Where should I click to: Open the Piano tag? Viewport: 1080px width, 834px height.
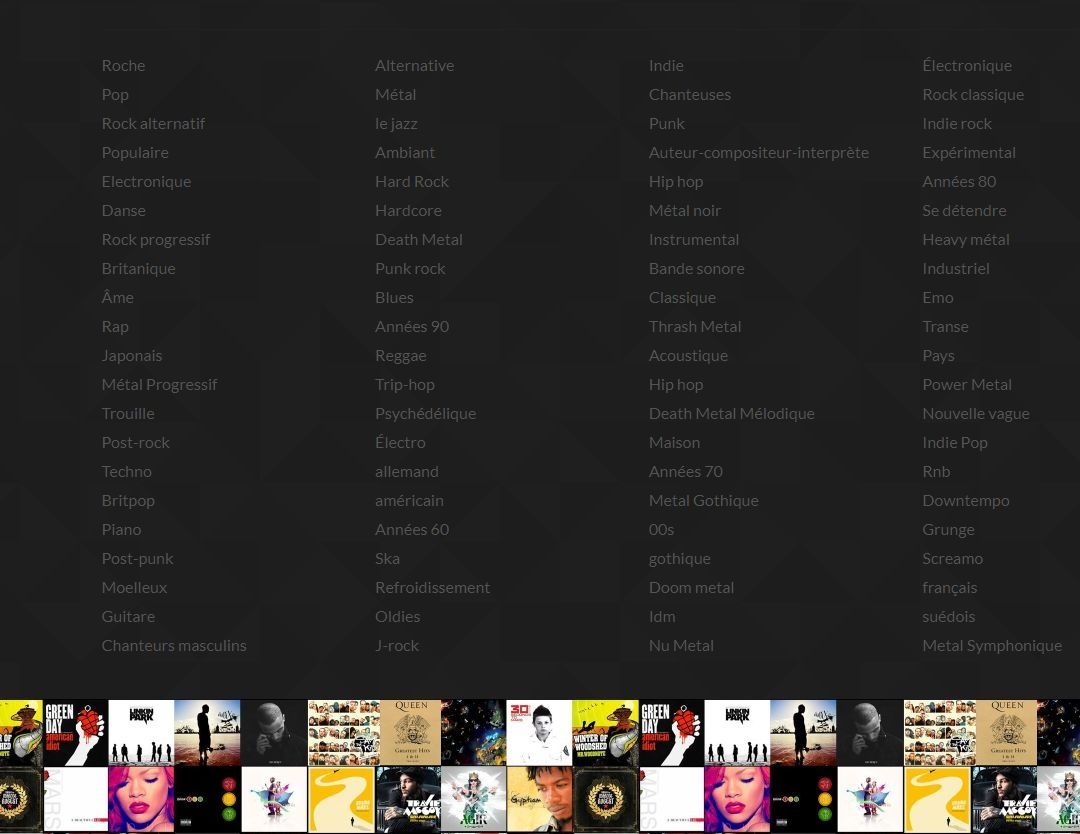[x=121, y=529]
